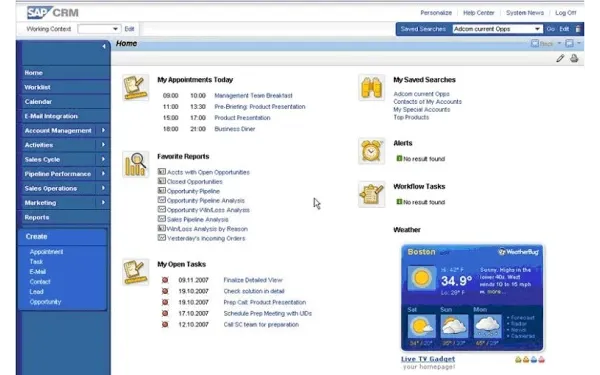Screen dimensions: 600x375
Task: Click Monday forecast cloud icon
Action: coord(488,326)
